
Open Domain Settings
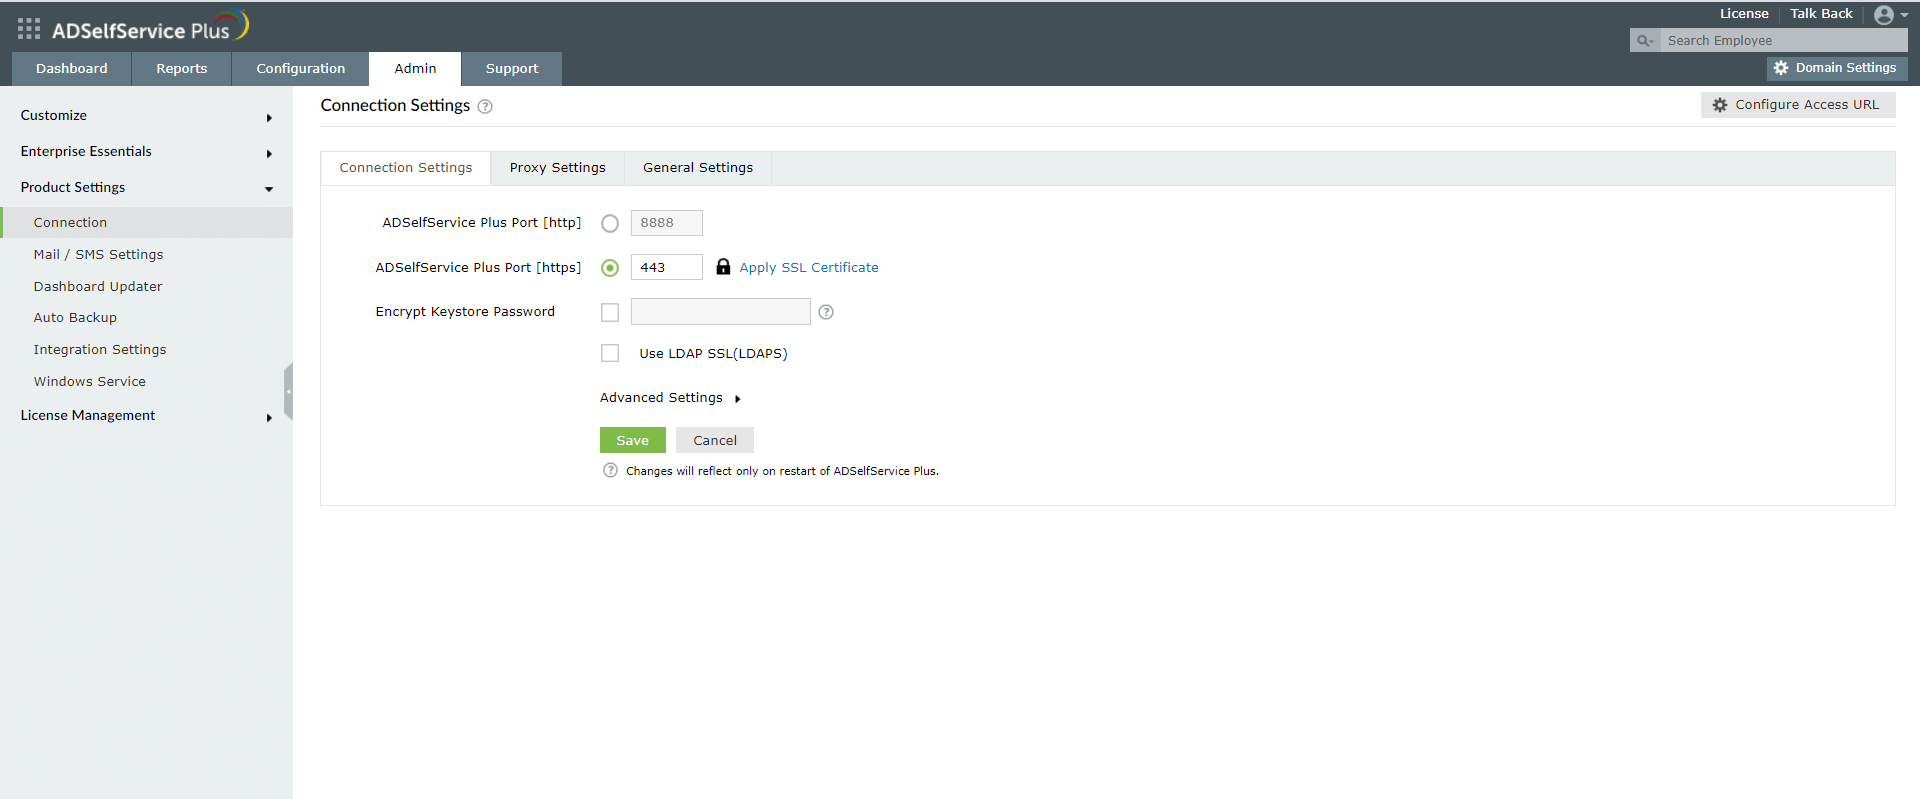click(x=1837, y=68)
